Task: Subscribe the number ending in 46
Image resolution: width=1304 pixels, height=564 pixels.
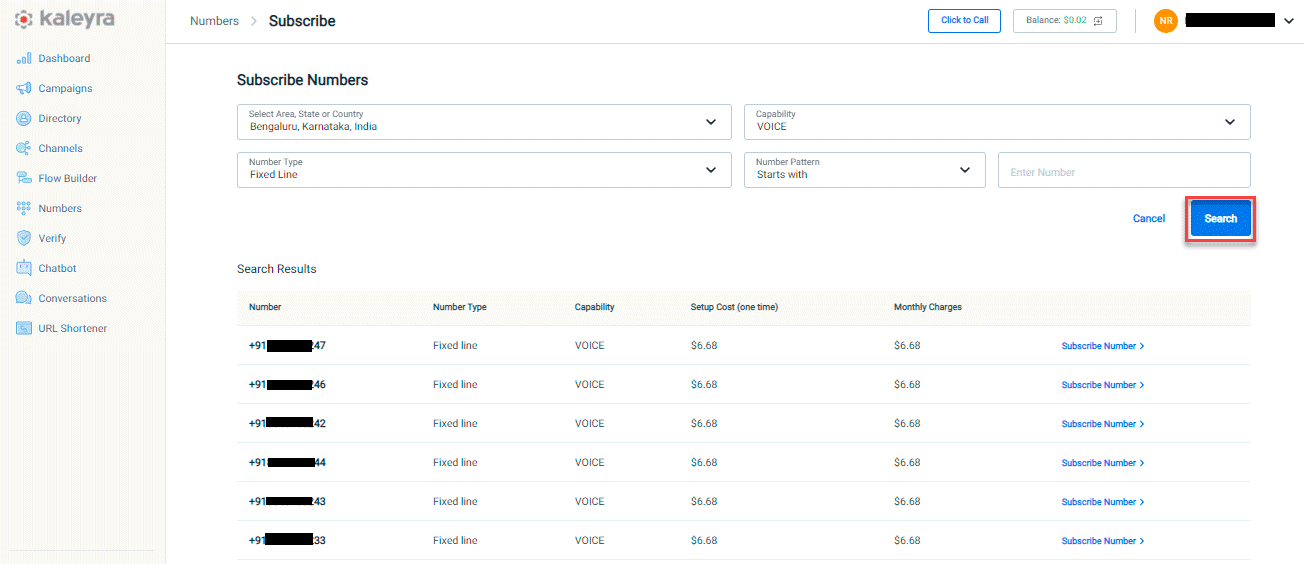Action: tap(1103, 385)
